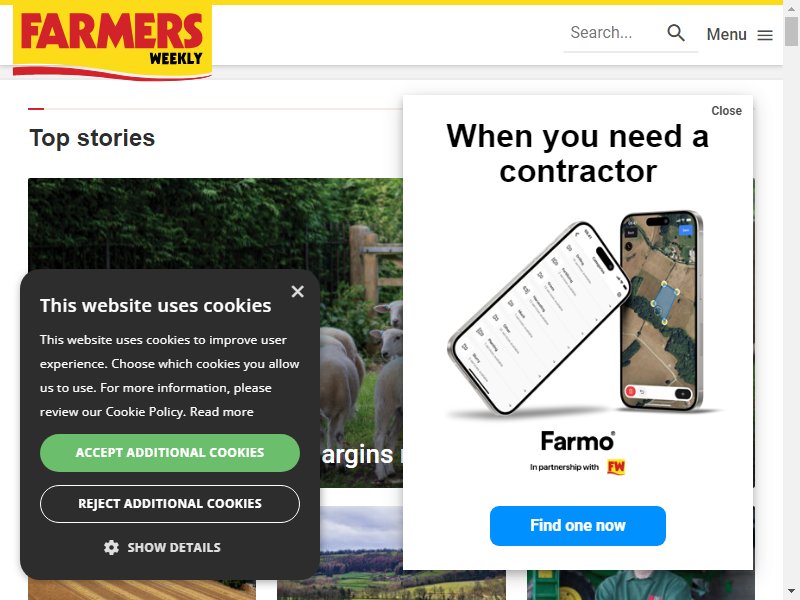Dismiss cookie banner with X icon
The height and width of the screenshot is (600, 800).
coord(297,291)
